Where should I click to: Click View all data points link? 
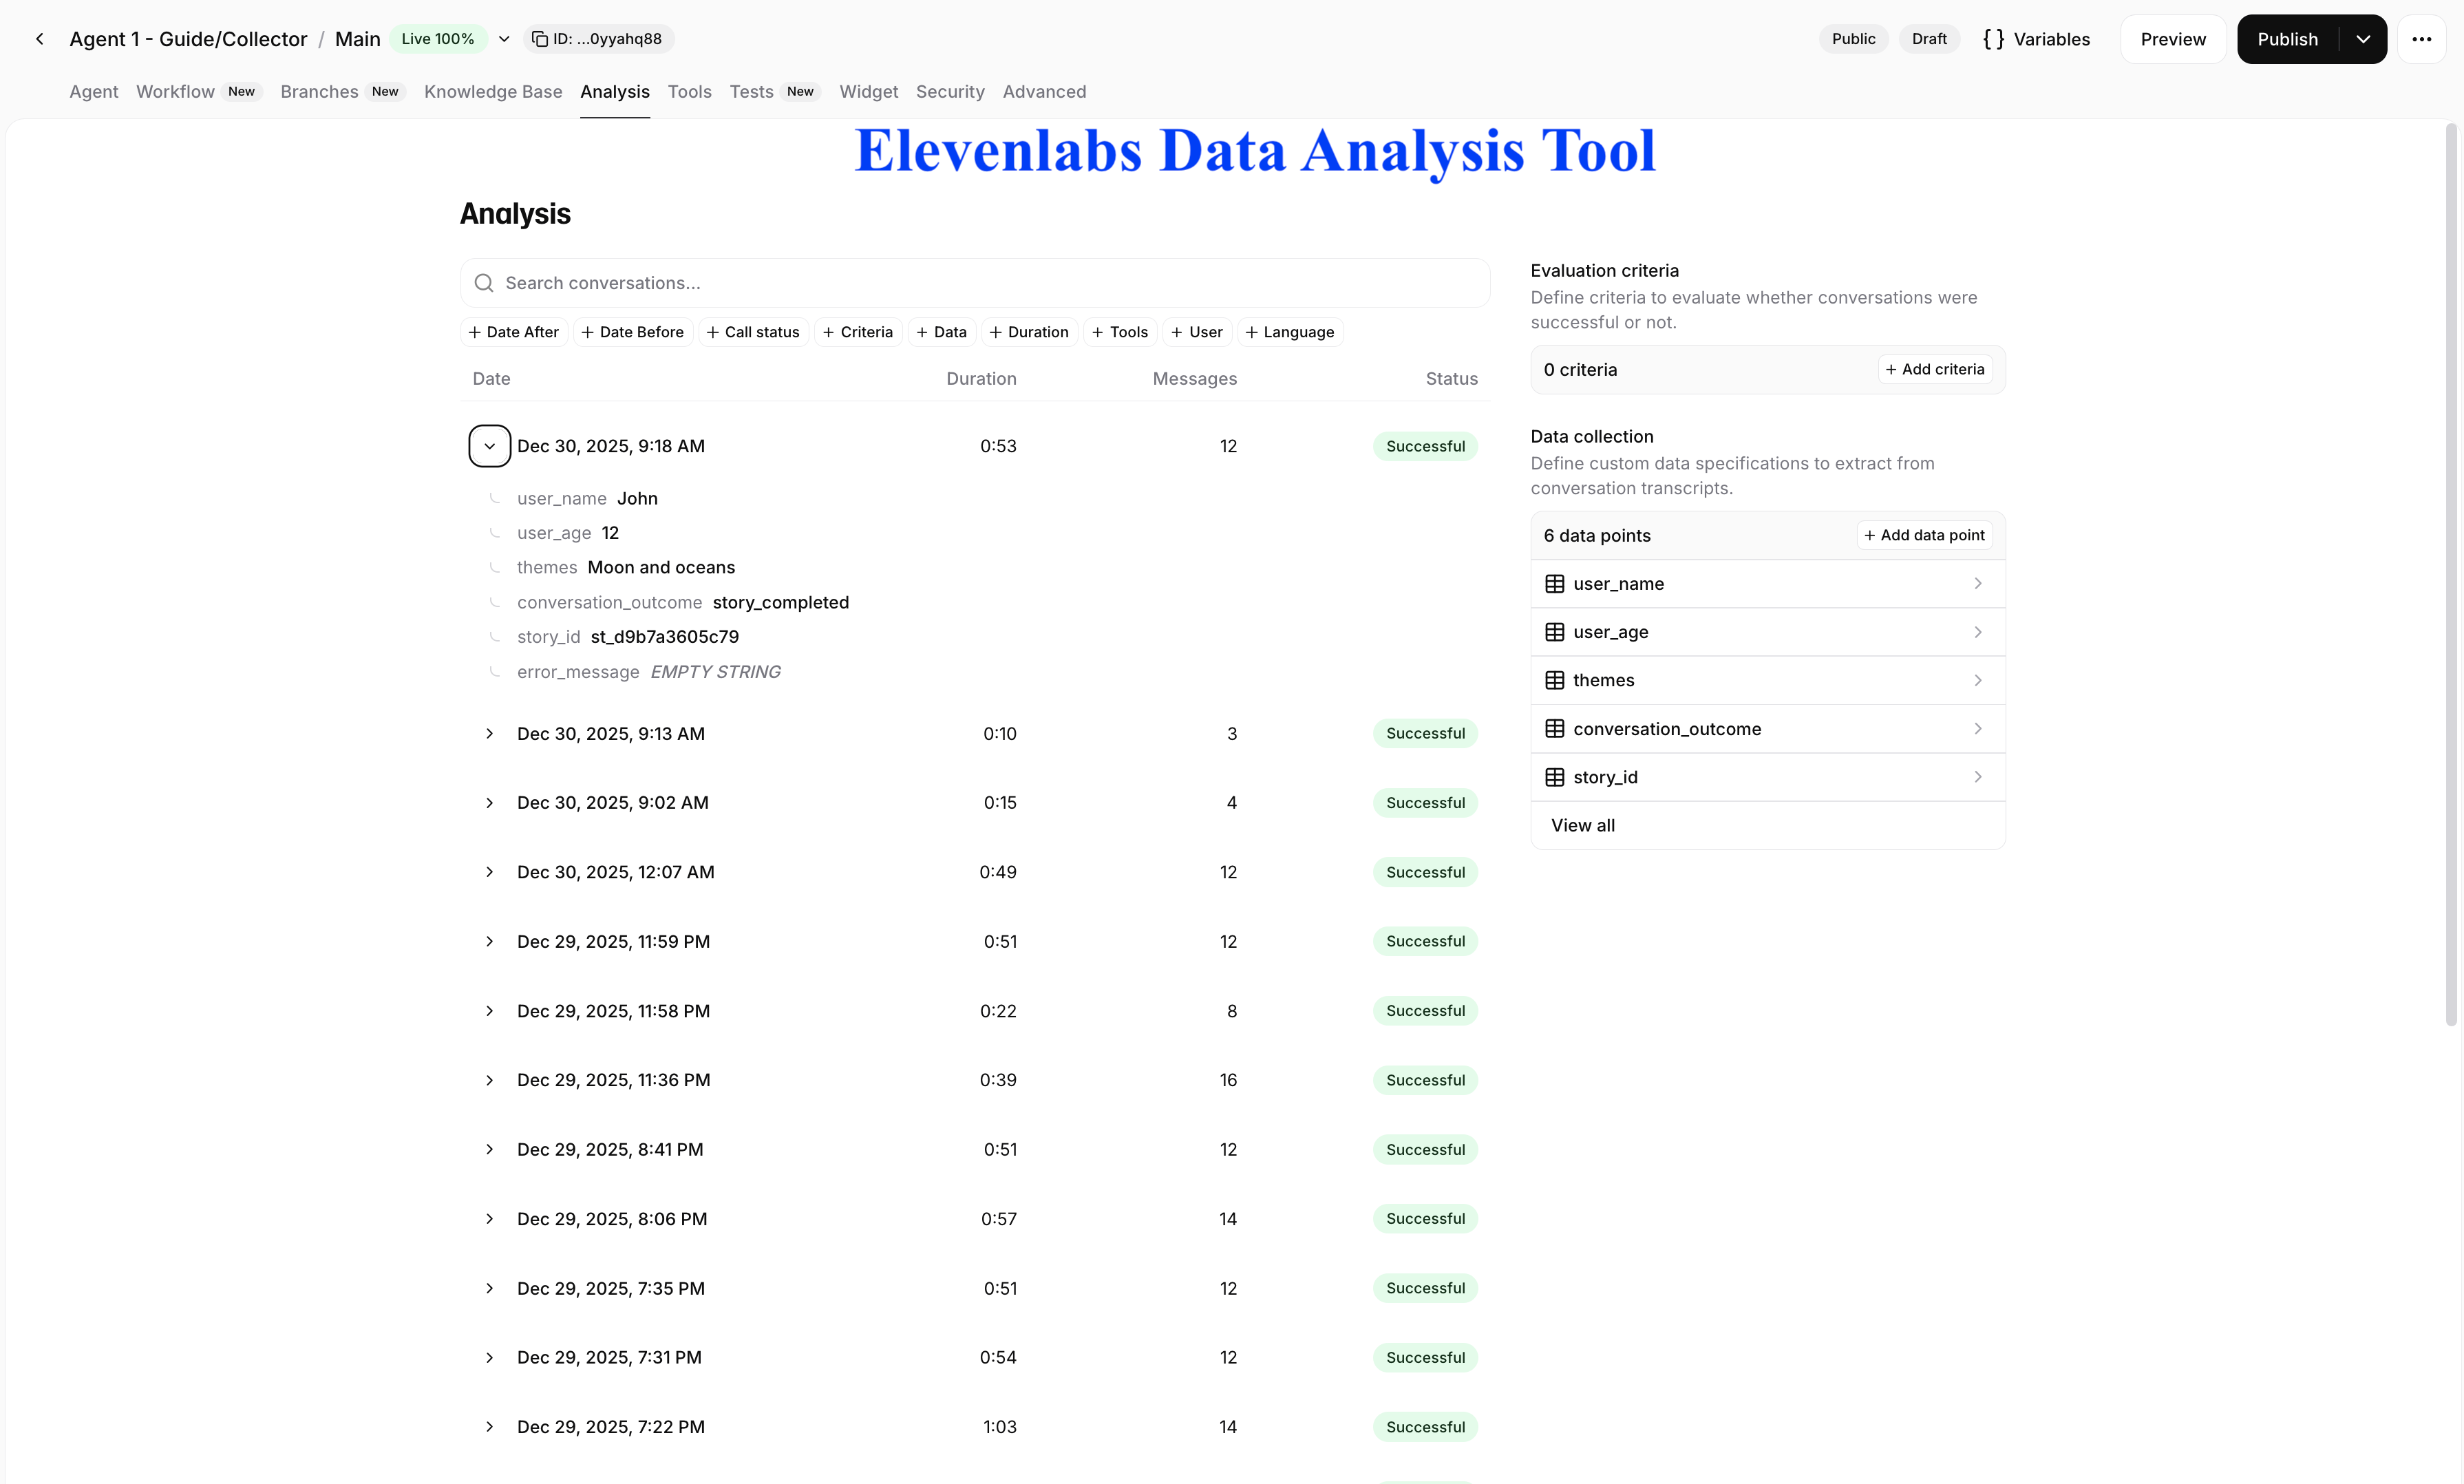(1582, 825)
